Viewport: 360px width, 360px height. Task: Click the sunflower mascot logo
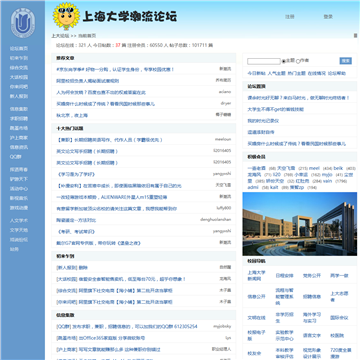pos(66,16)
